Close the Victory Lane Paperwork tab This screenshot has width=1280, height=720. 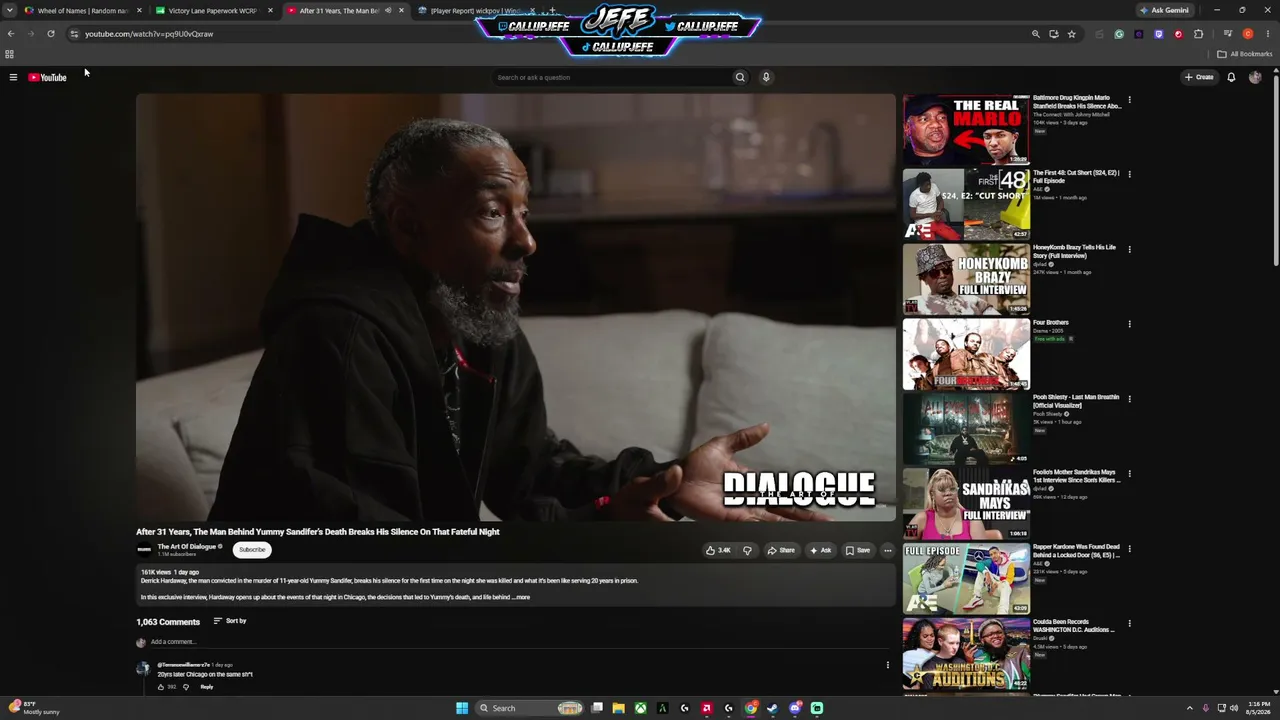click(x=270, y=10)
